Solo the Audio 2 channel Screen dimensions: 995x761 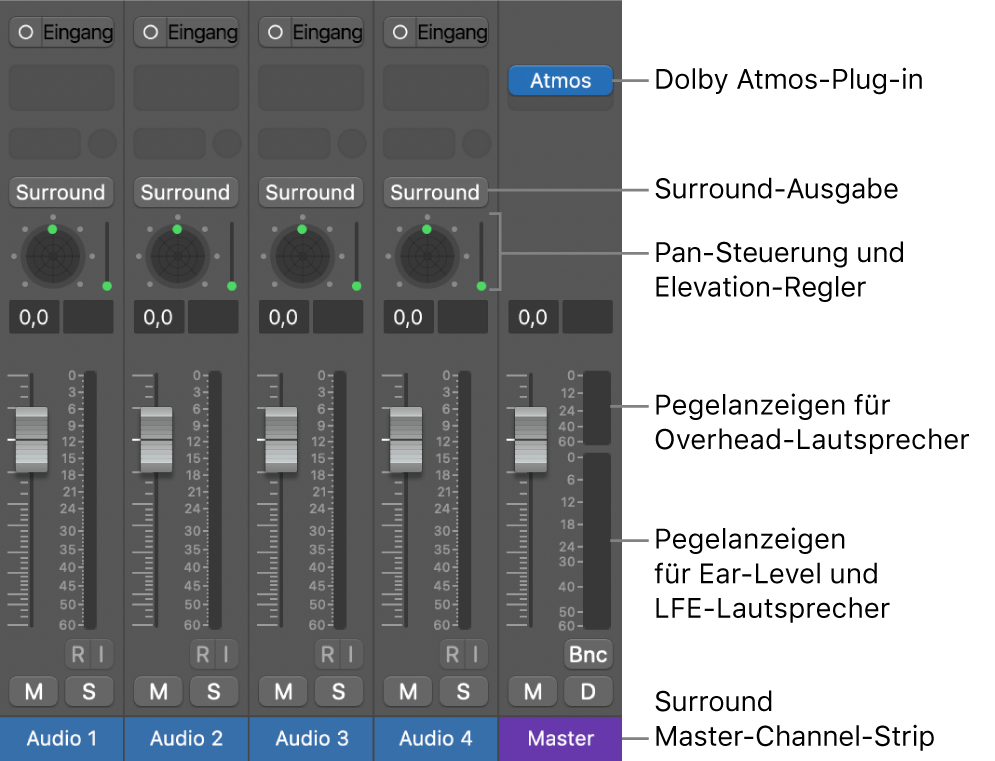pos(214,691)
